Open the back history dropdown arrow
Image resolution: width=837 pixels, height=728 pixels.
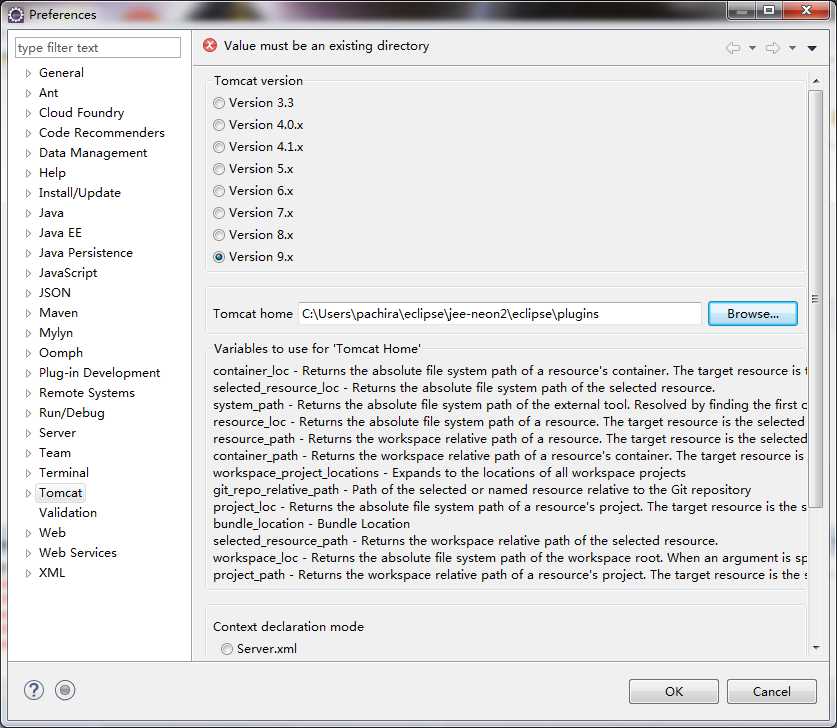point(753,48)
